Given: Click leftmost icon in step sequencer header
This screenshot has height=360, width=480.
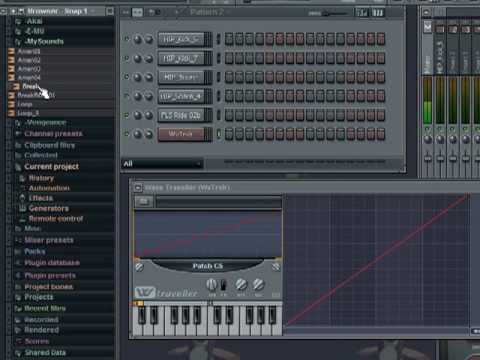Looking at the screenshot, I should click(x=126, y=12).
